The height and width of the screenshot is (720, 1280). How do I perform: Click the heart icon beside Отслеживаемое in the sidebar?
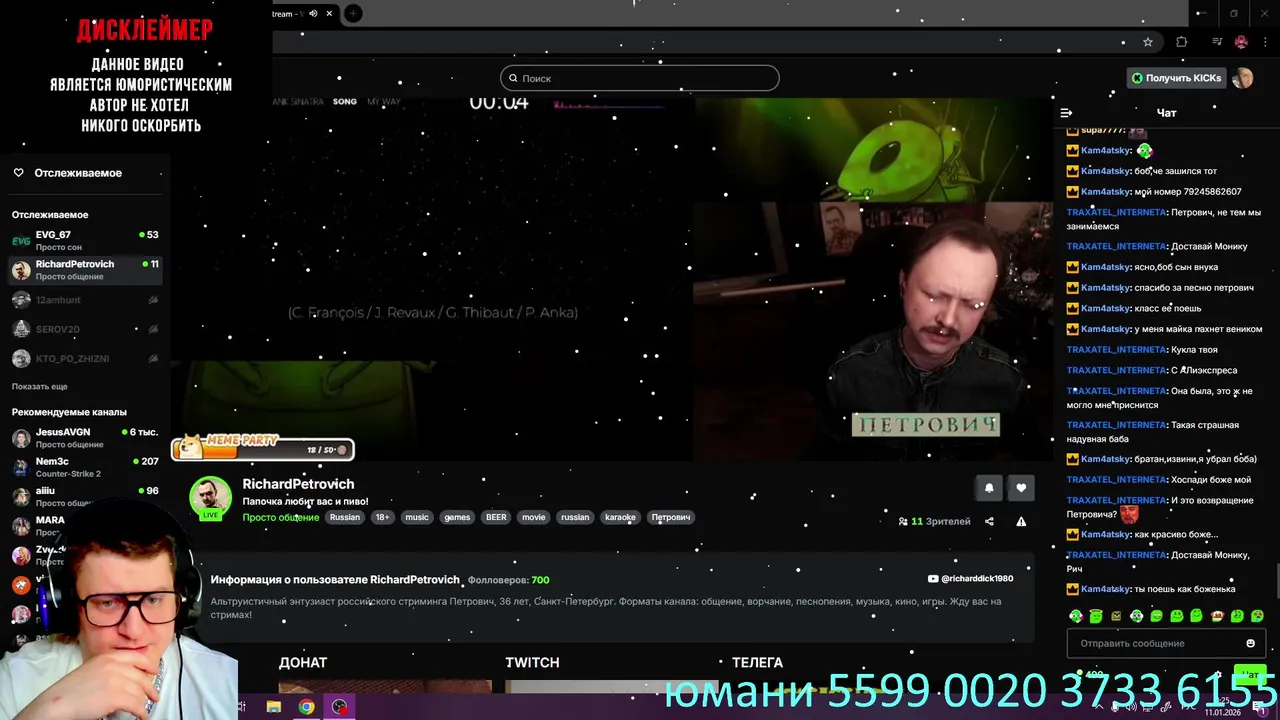(x=18, y=173)
